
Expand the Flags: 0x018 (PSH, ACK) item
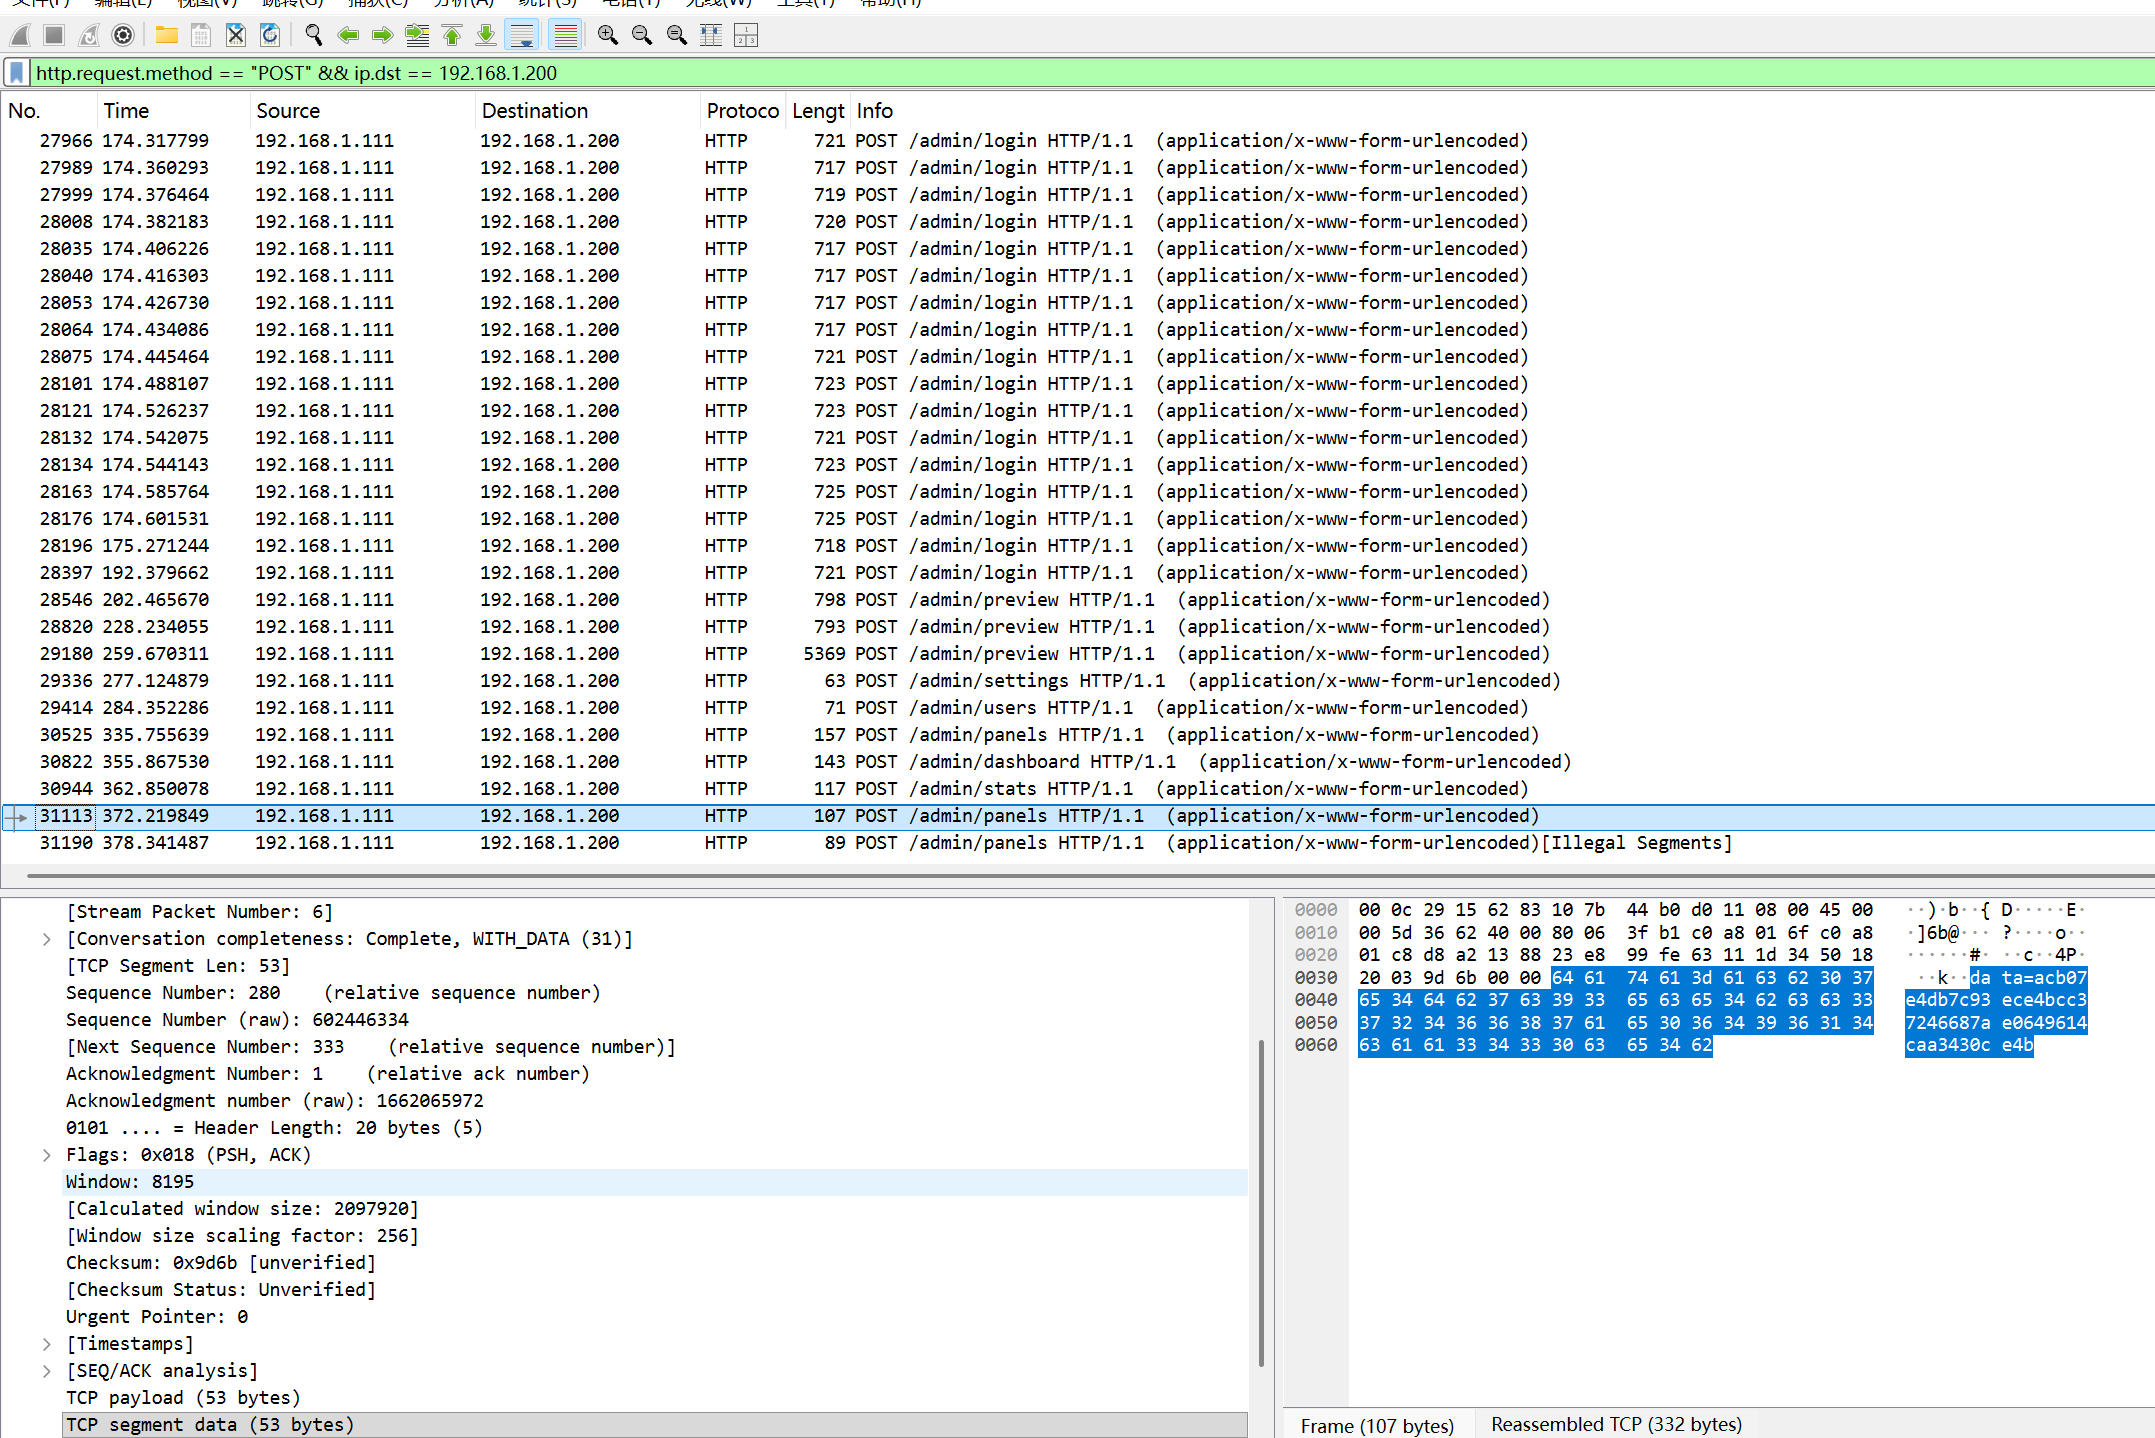[47, 1155]
